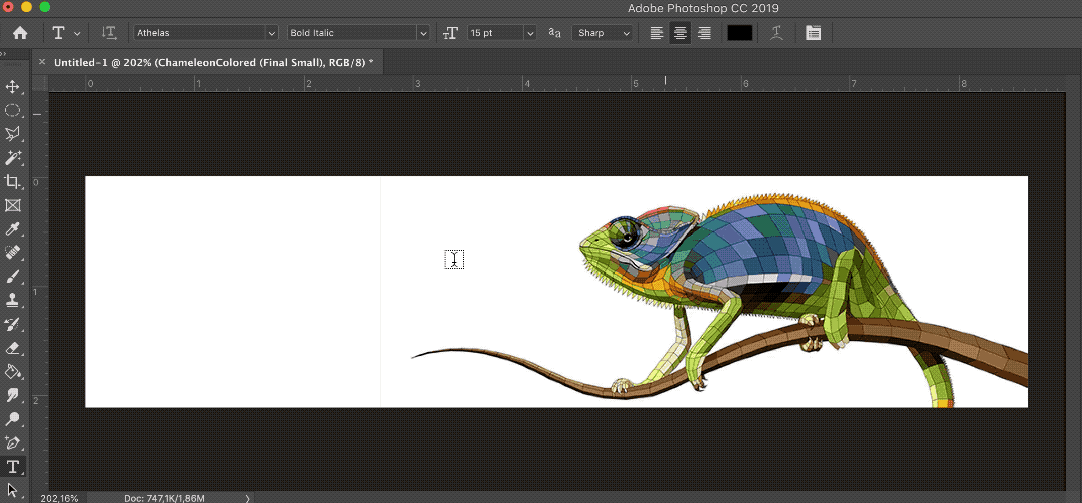Select the Elliptical Marquee tool

coord(13,110)
